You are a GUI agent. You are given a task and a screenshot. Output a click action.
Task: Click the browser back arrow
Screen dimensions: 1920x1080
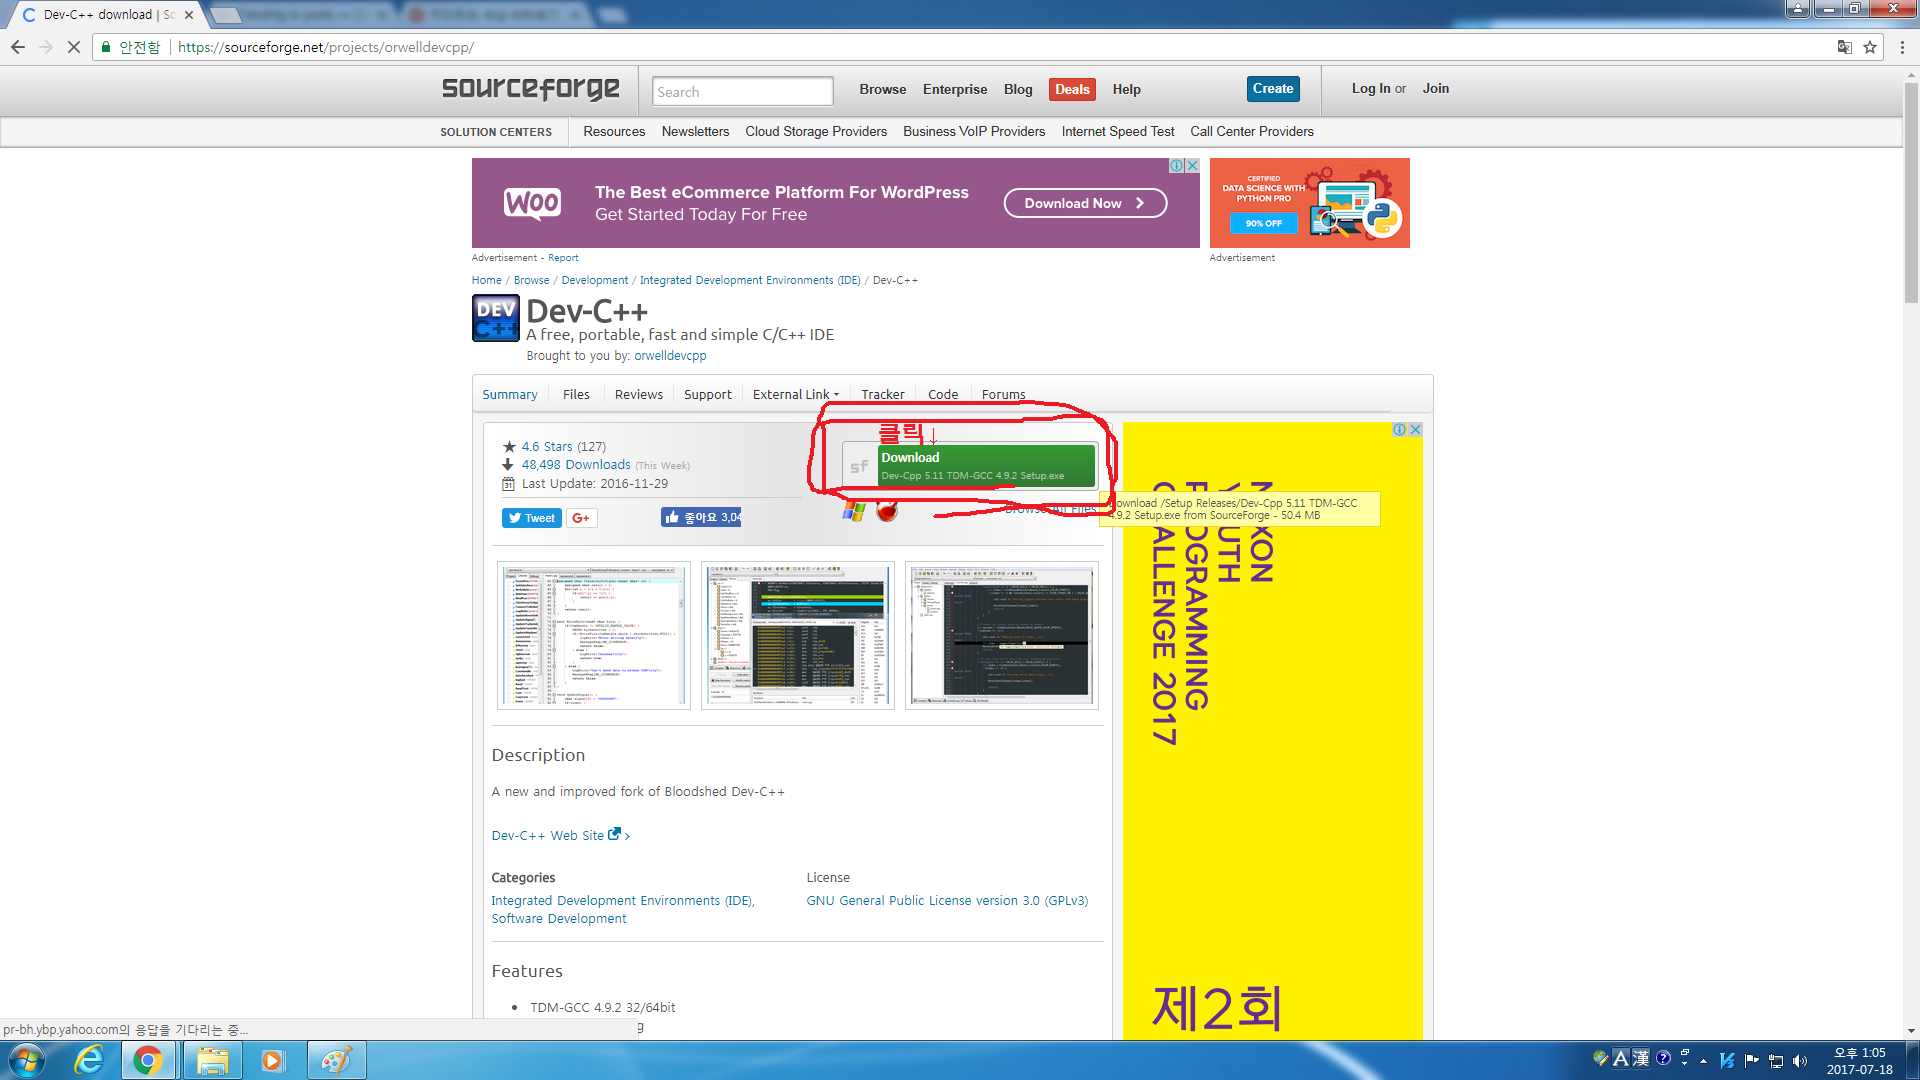click(x=18, y=47)
